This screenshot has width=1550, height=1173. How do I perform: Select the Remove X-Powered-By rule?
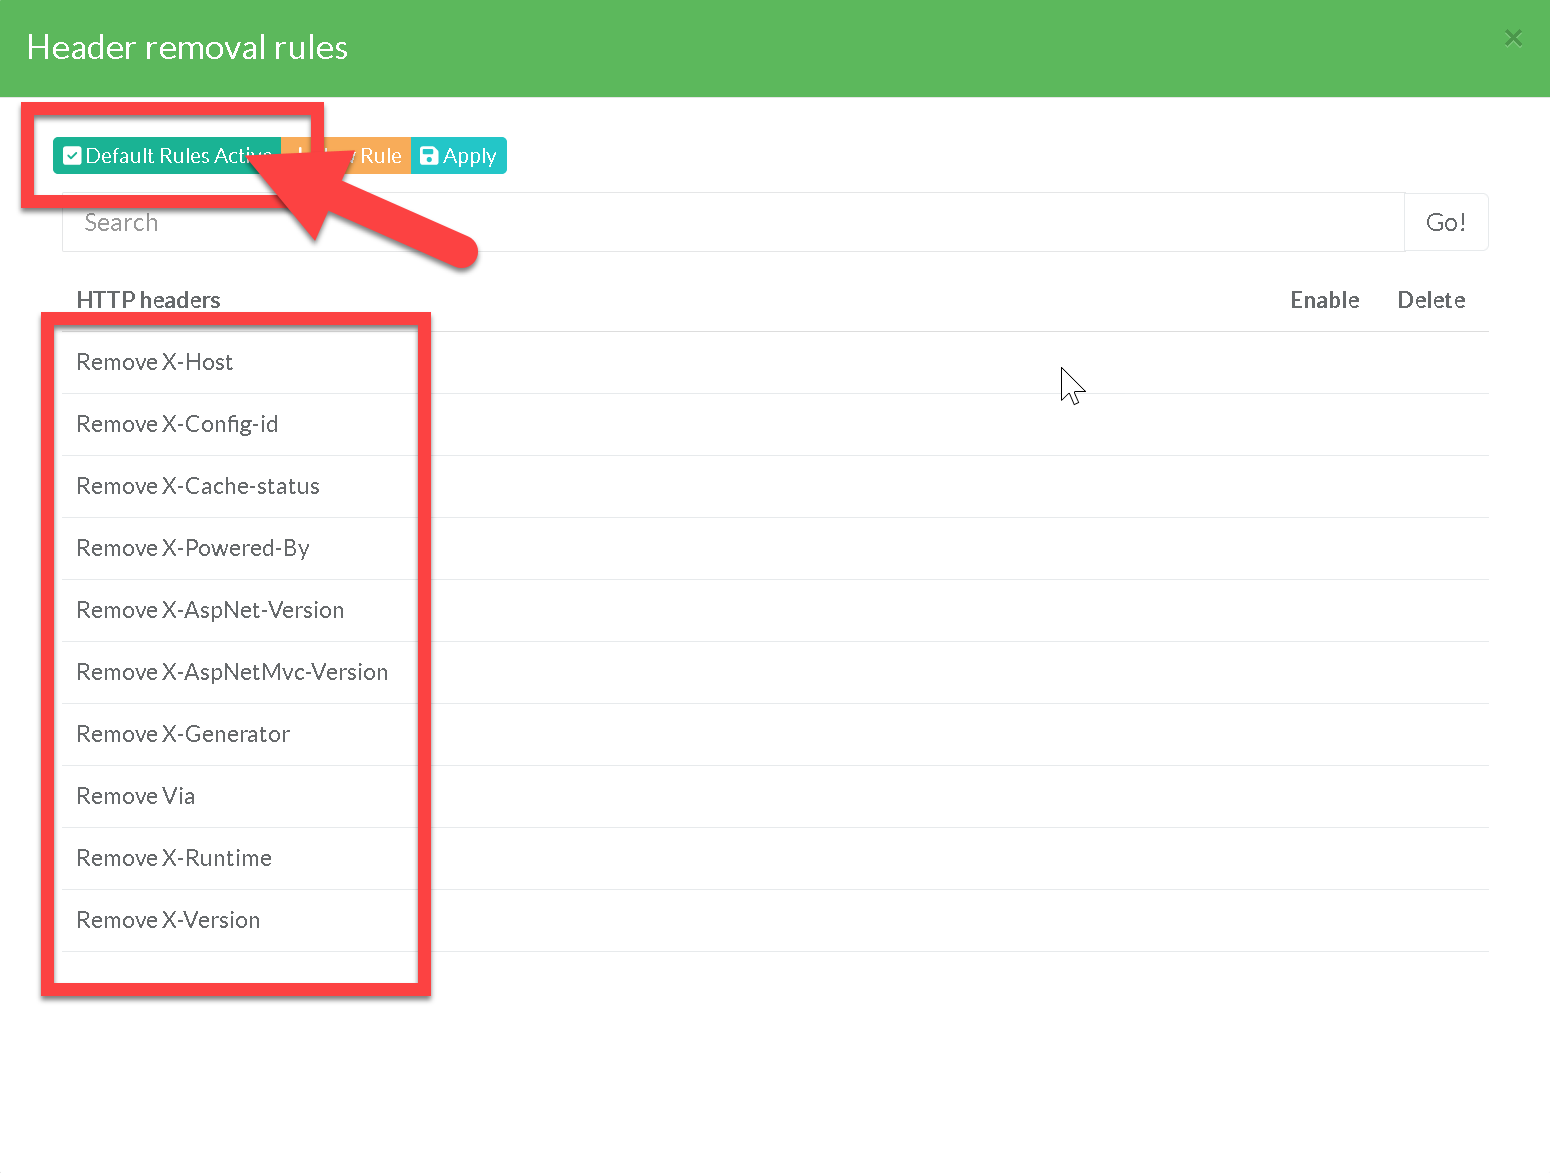pos(193,548)
